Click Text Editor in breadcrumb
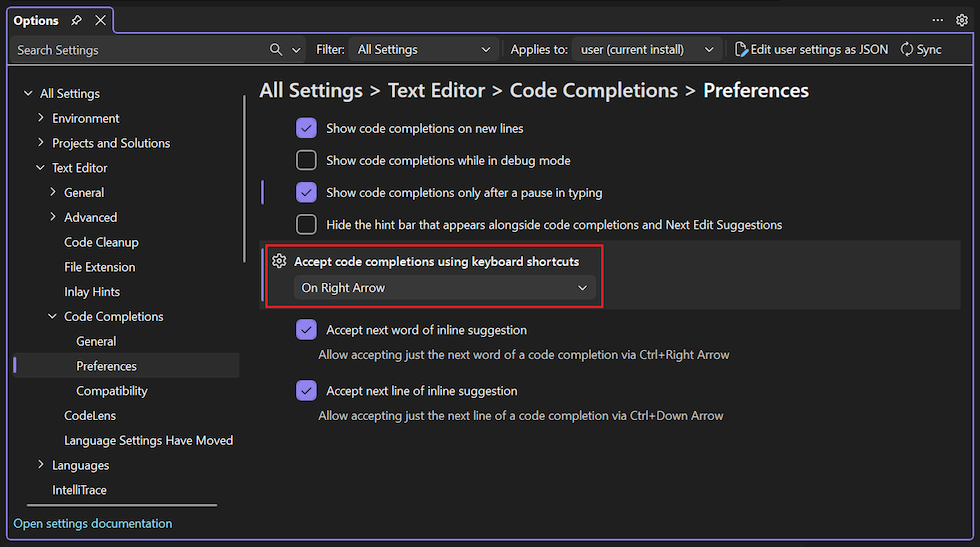 click(x=436, y=90)
